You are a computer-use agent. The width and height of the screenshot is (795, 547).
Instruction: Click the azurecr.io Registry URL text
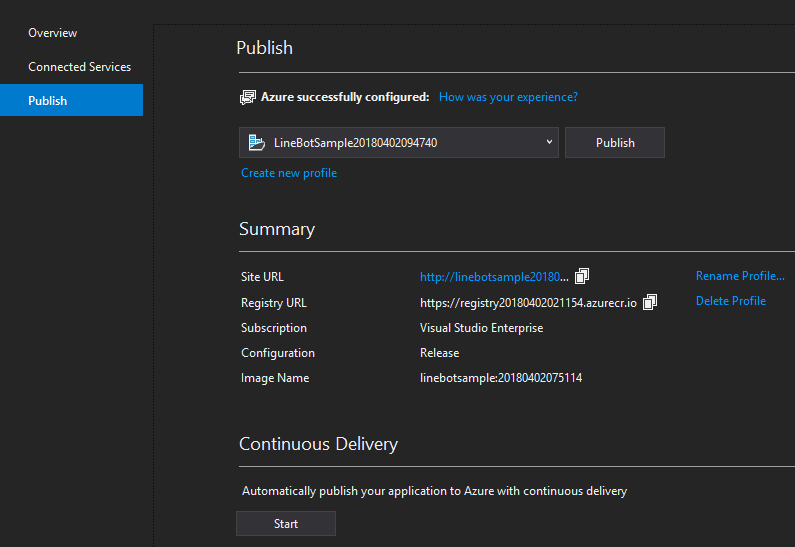[x=528, y=302]
